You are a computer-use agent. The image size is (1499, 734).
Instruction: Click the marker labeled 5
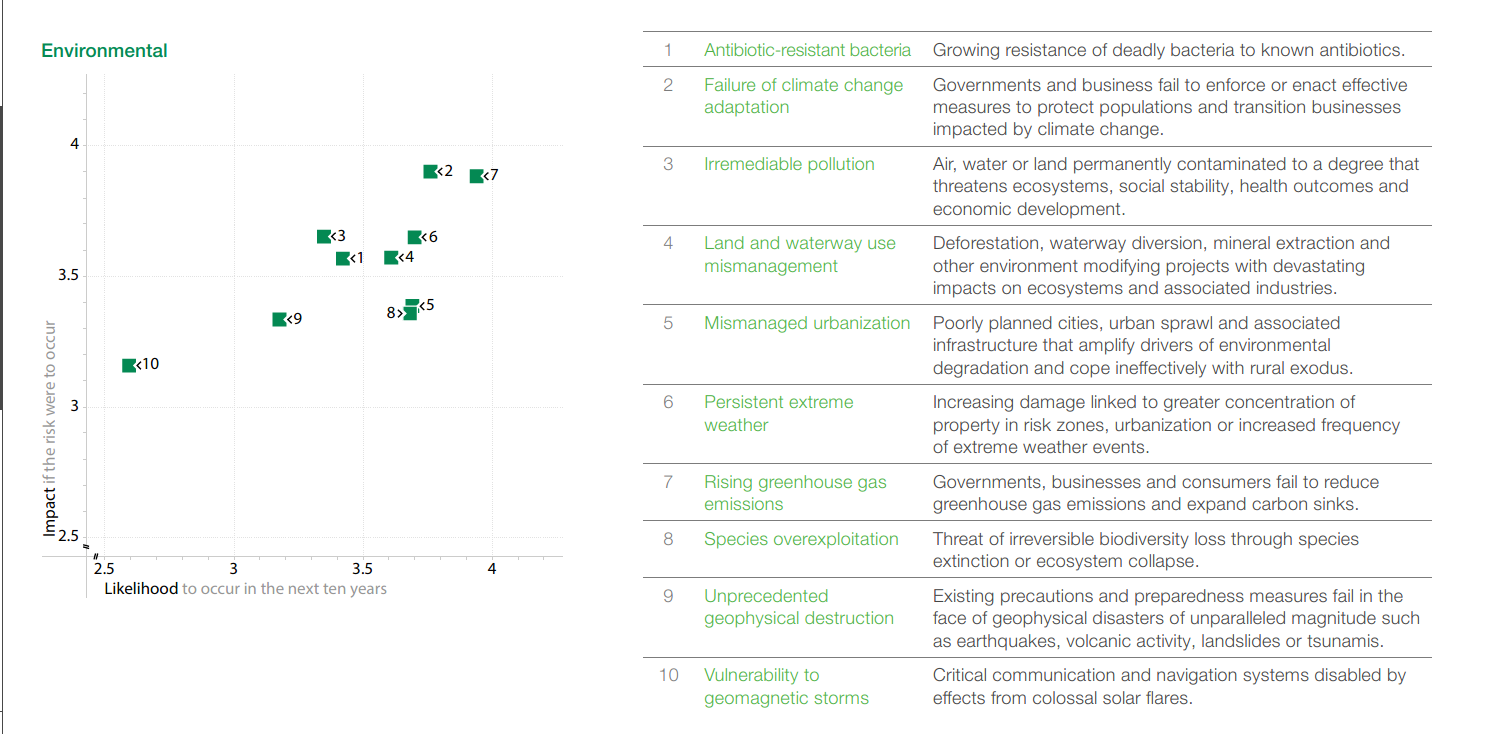[412, 304]
